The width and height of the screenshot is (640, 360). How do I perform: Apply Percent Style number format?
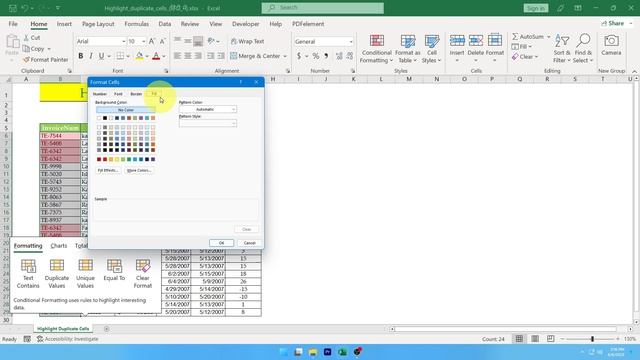(316, 56)
